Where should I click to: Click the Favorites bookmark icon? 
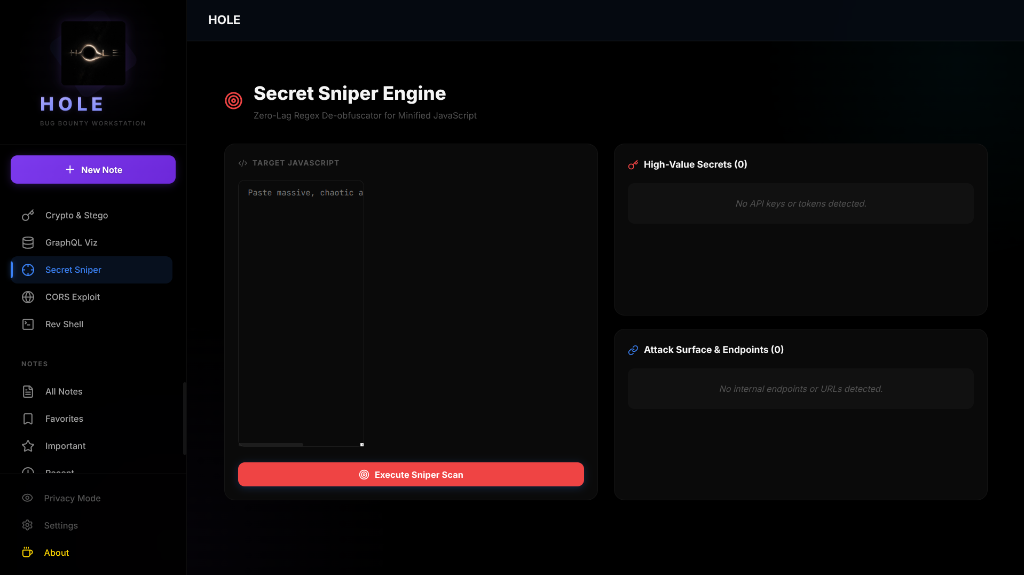point(28,419)
